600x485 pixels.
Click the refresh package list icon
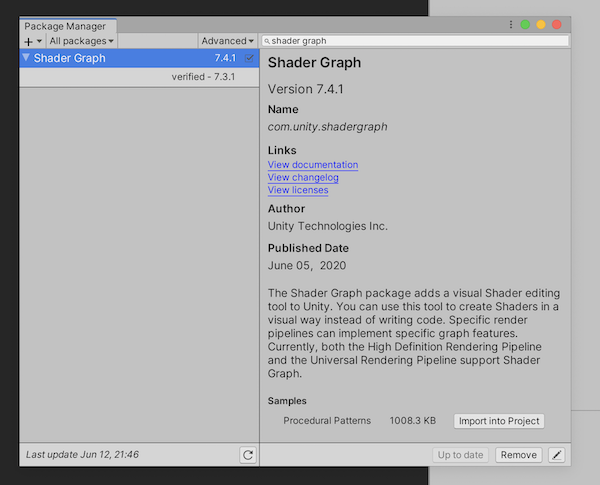click(x=248, y=455)
